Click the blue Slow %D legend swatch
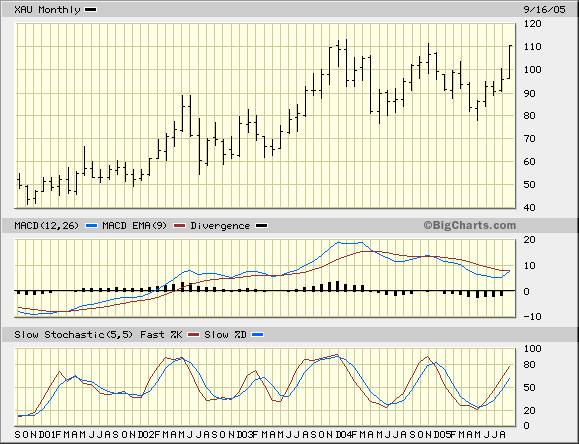579x444 pixels. tap(257, 335)
